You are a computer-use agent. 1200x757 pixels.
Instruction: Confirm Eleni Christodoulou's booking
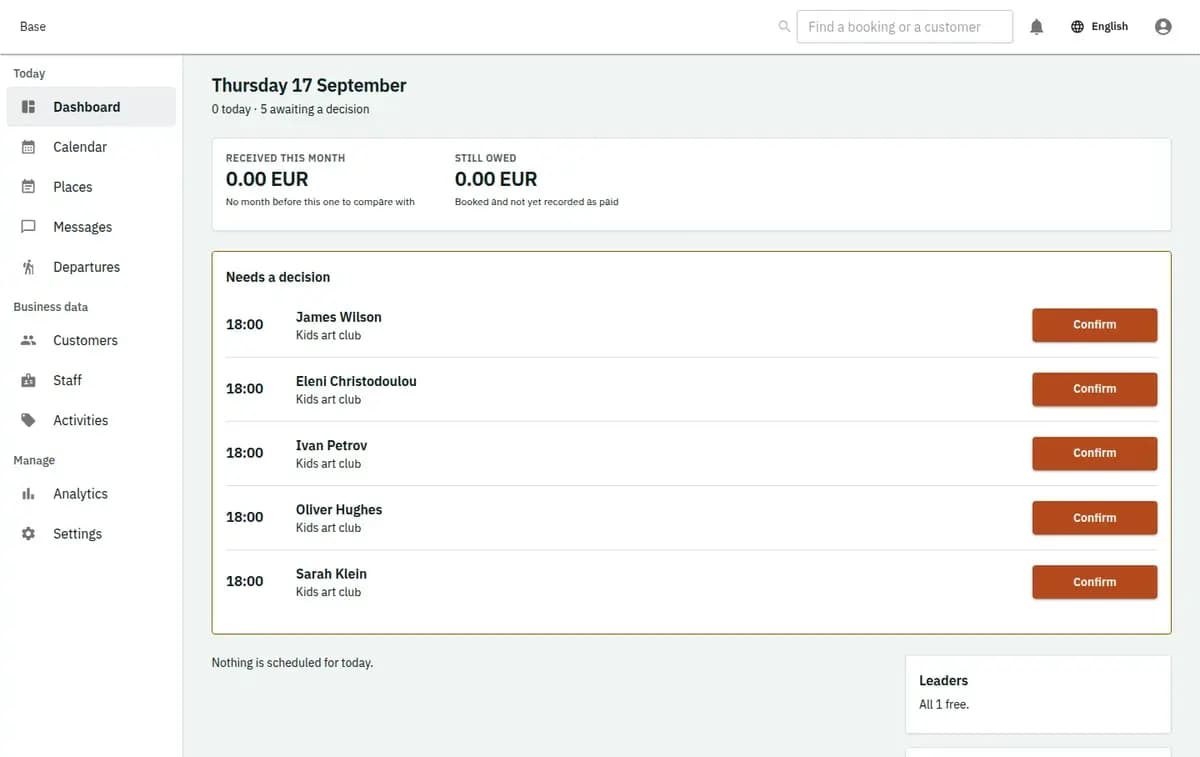(1094, 389)
